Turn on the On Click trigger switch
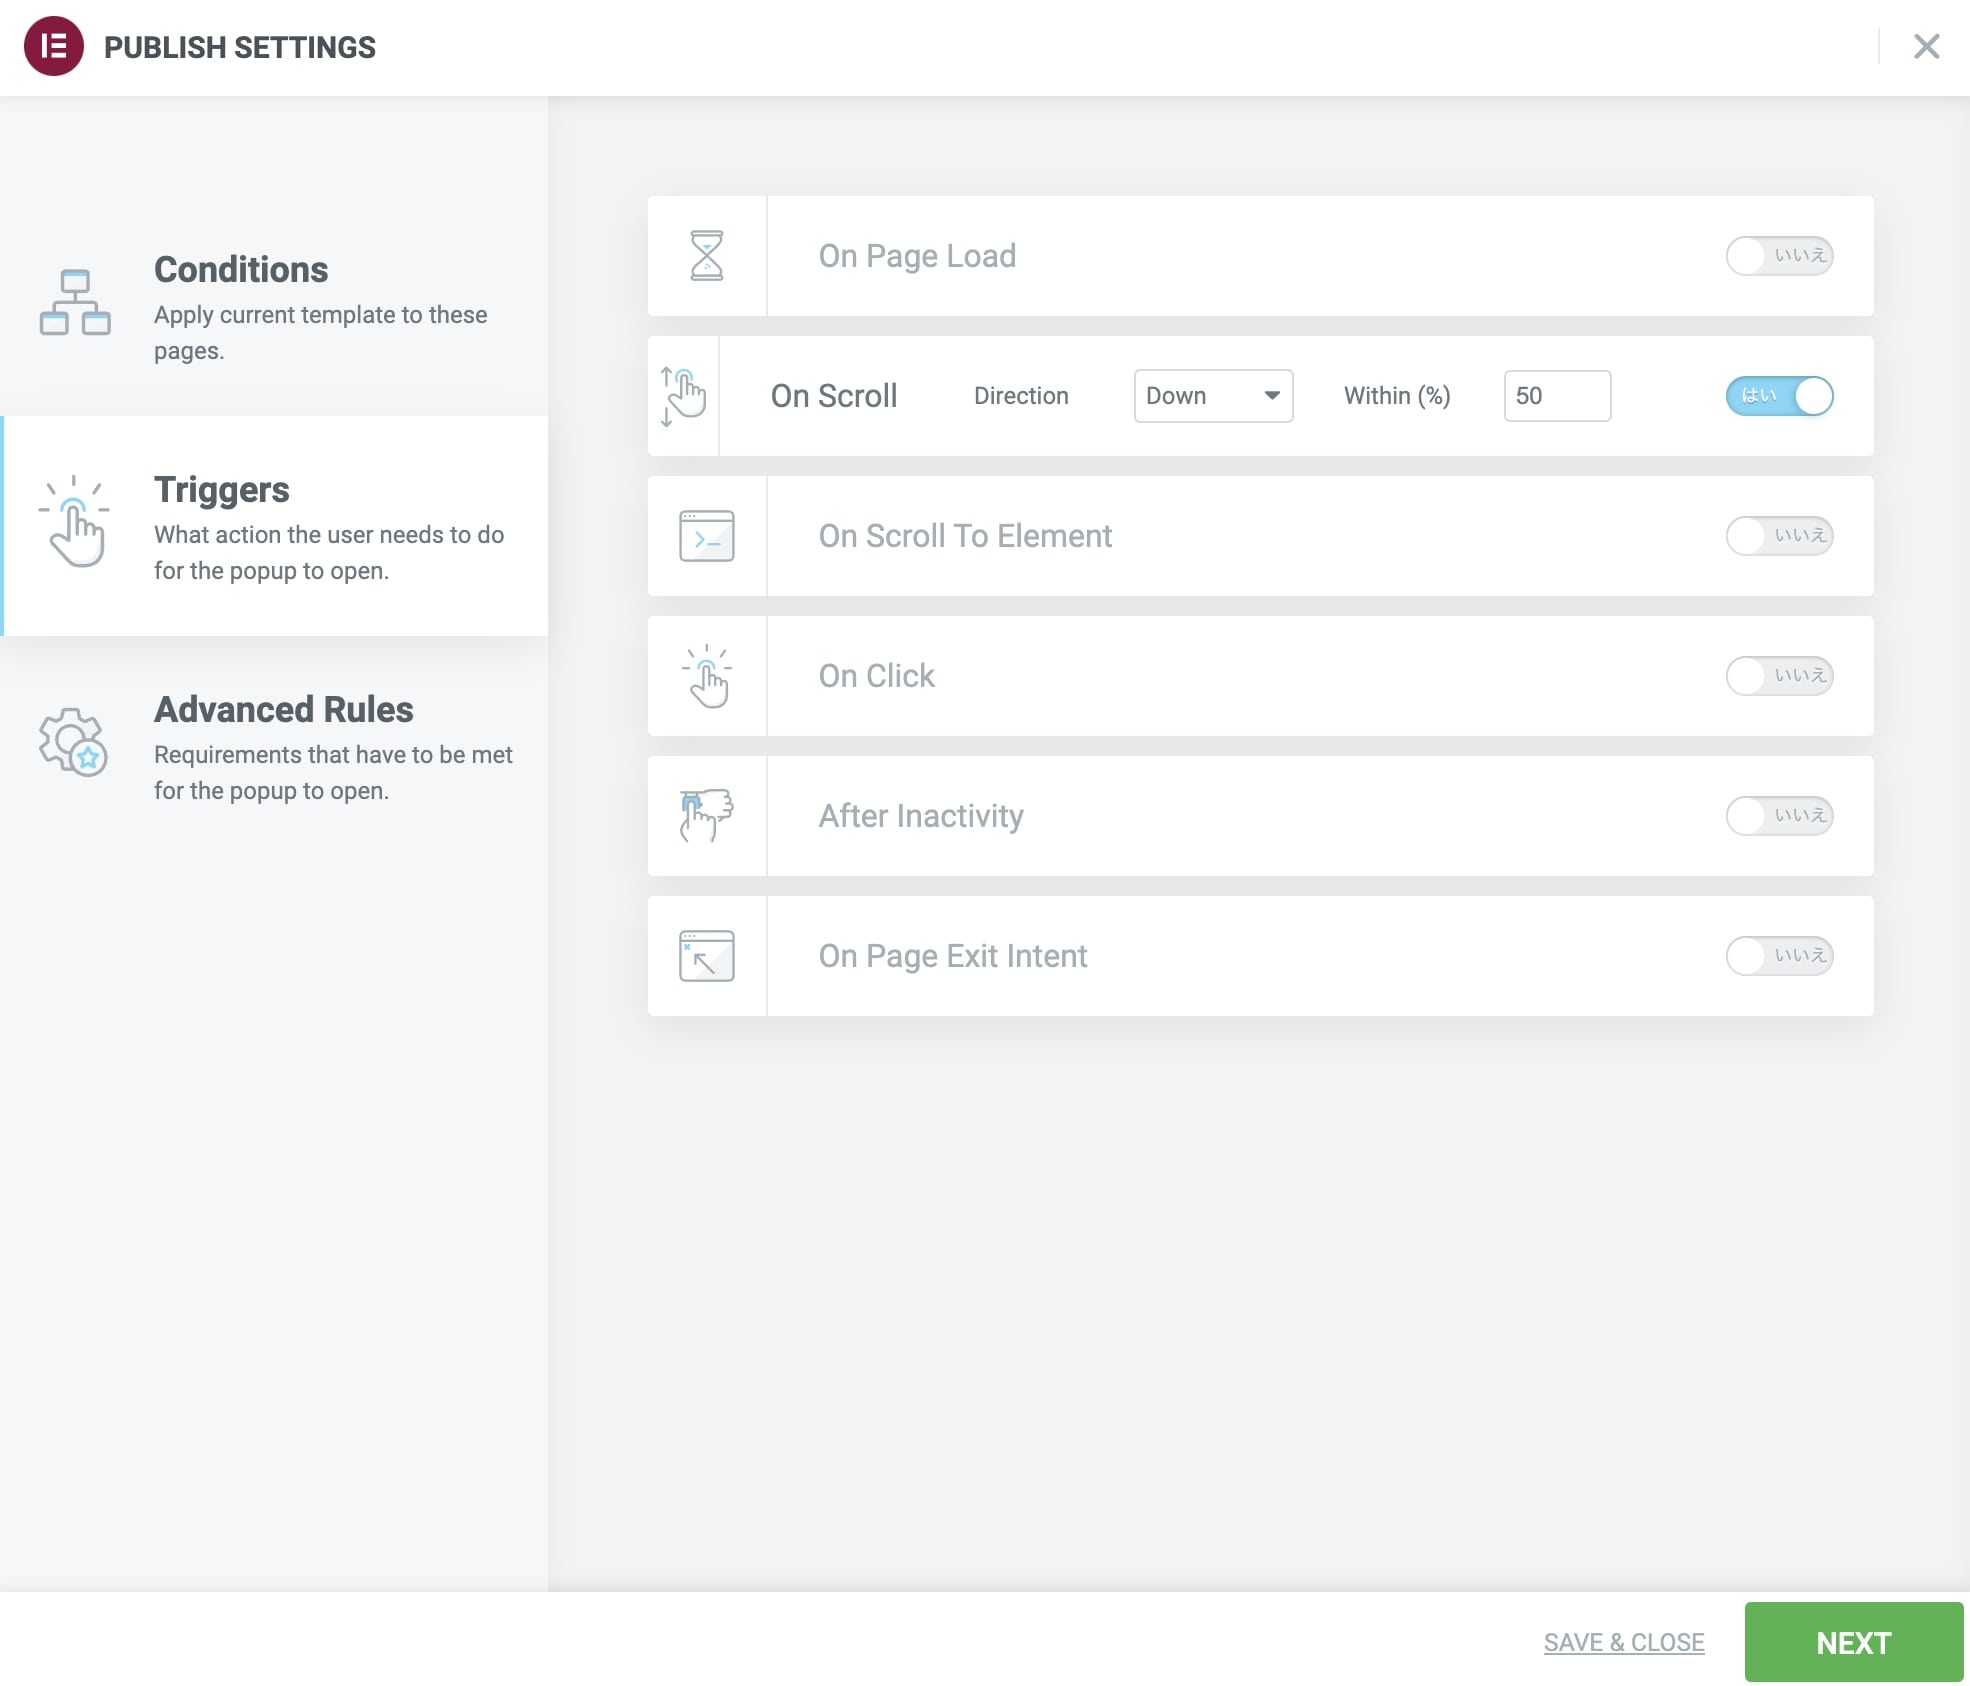Screen dimensions: 1970x1686 coord(1778,676)
